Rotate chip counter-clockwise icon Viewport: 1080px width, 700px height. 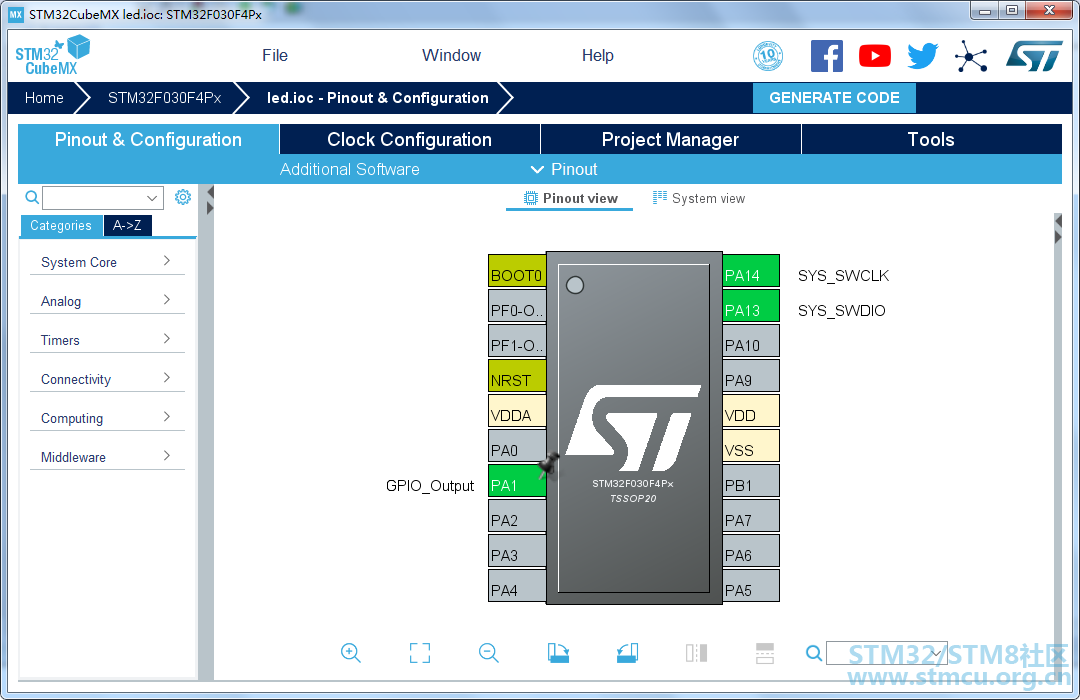[x=627, y=652]
